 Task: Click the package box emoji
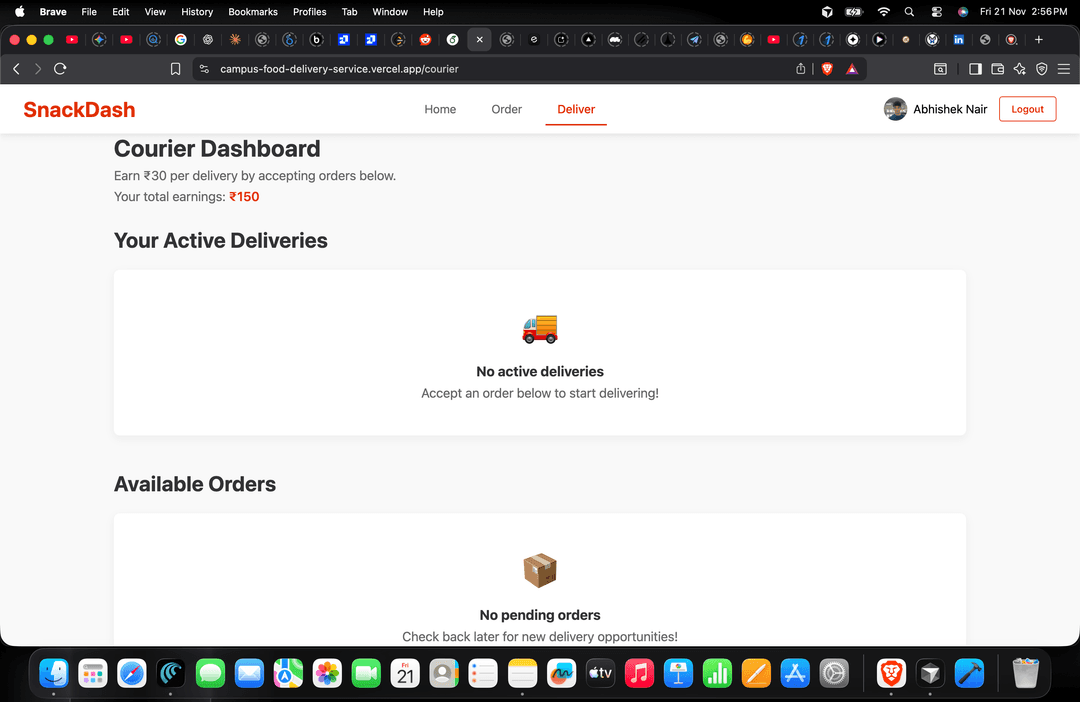(540, 570)
